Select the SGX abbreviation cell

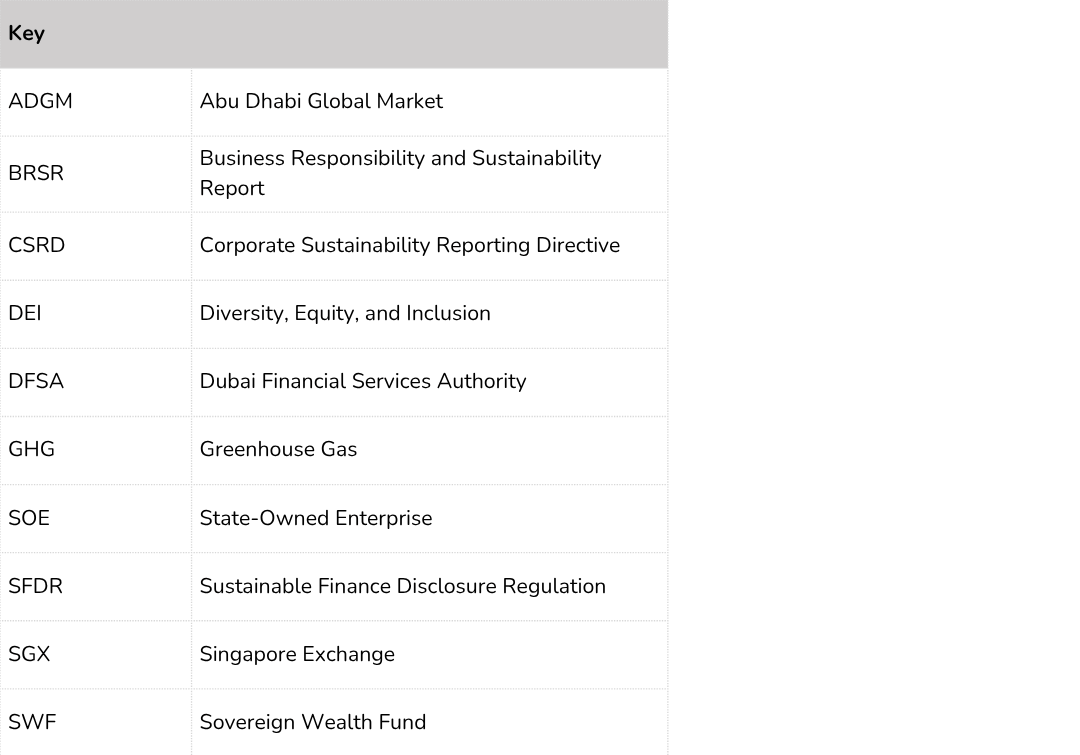click(x=96, y=655)
